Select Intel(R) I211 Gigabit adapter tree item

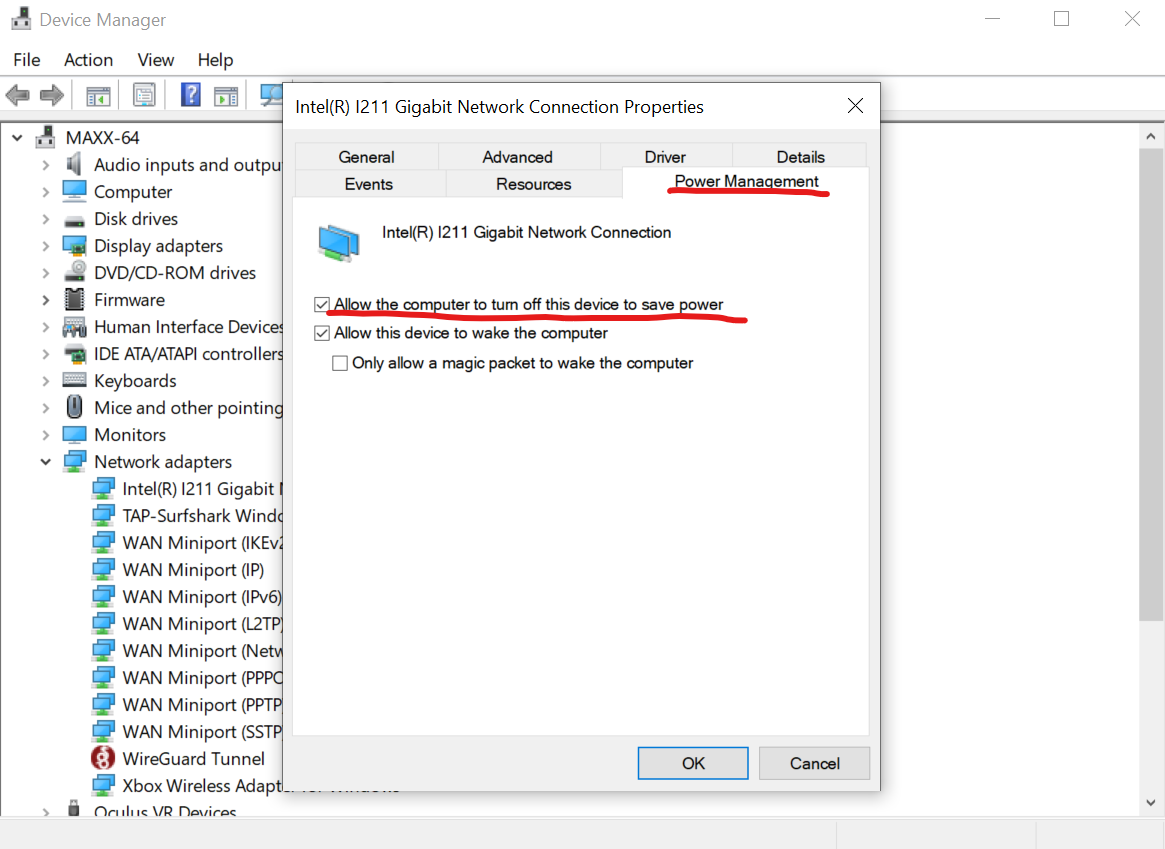pos(201,489)
